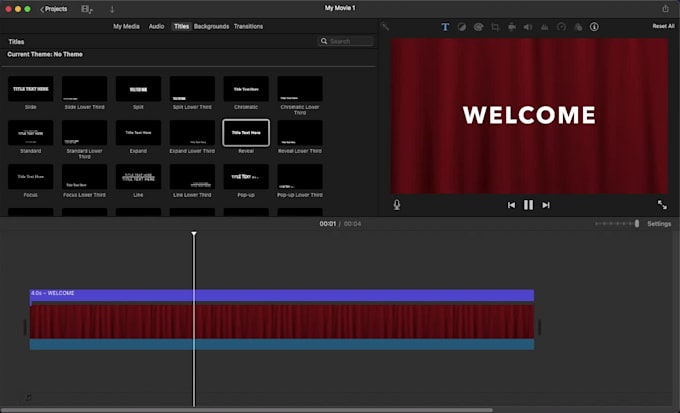Click WELCOME text in the viewer
The image size is (680, 413).
click(529, 115)
